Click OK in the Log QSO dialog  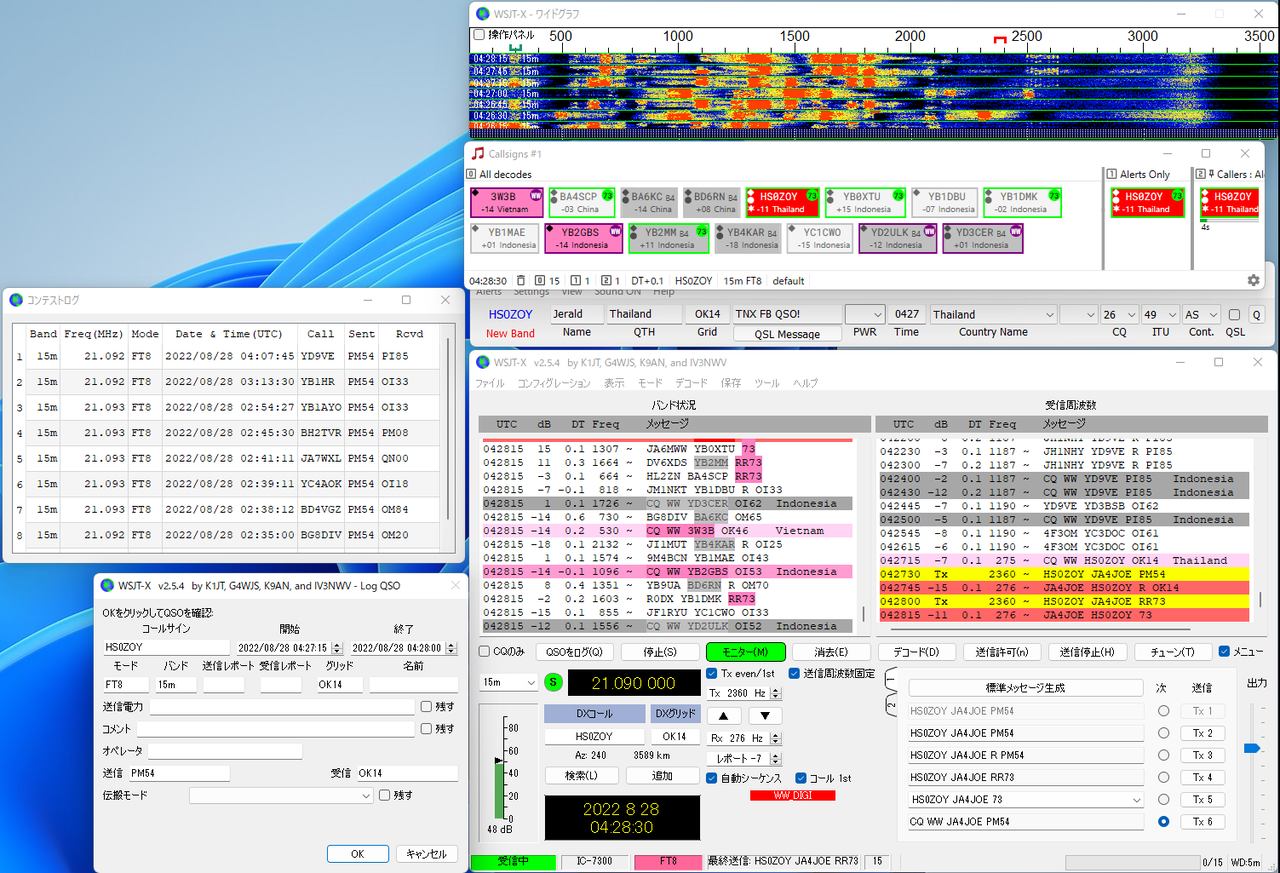357,854
